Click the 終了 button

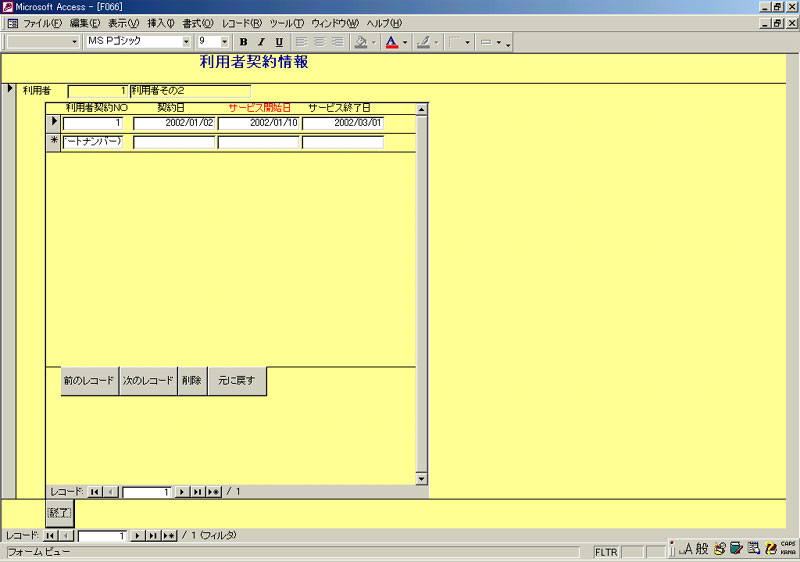coord(60,513)
